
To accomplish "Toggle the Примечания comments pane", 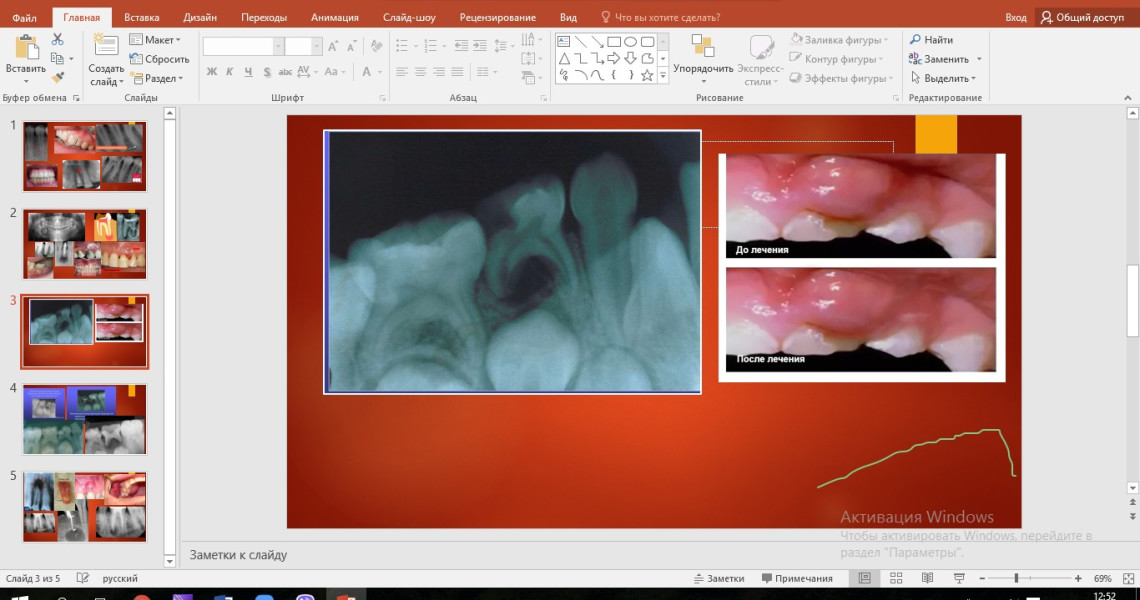I will click(797, 578).
